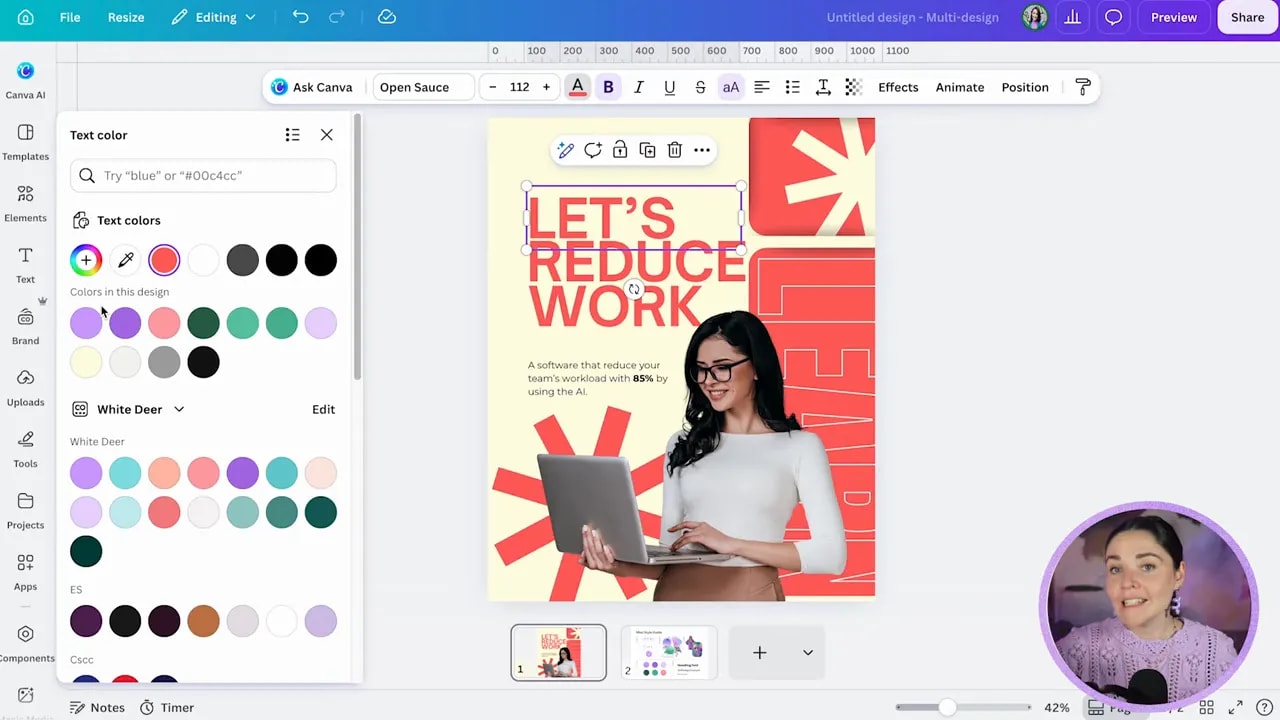The image size is (1280, 720).
Task: Duplicate the selected text element
Action: [x=647, y=150]
